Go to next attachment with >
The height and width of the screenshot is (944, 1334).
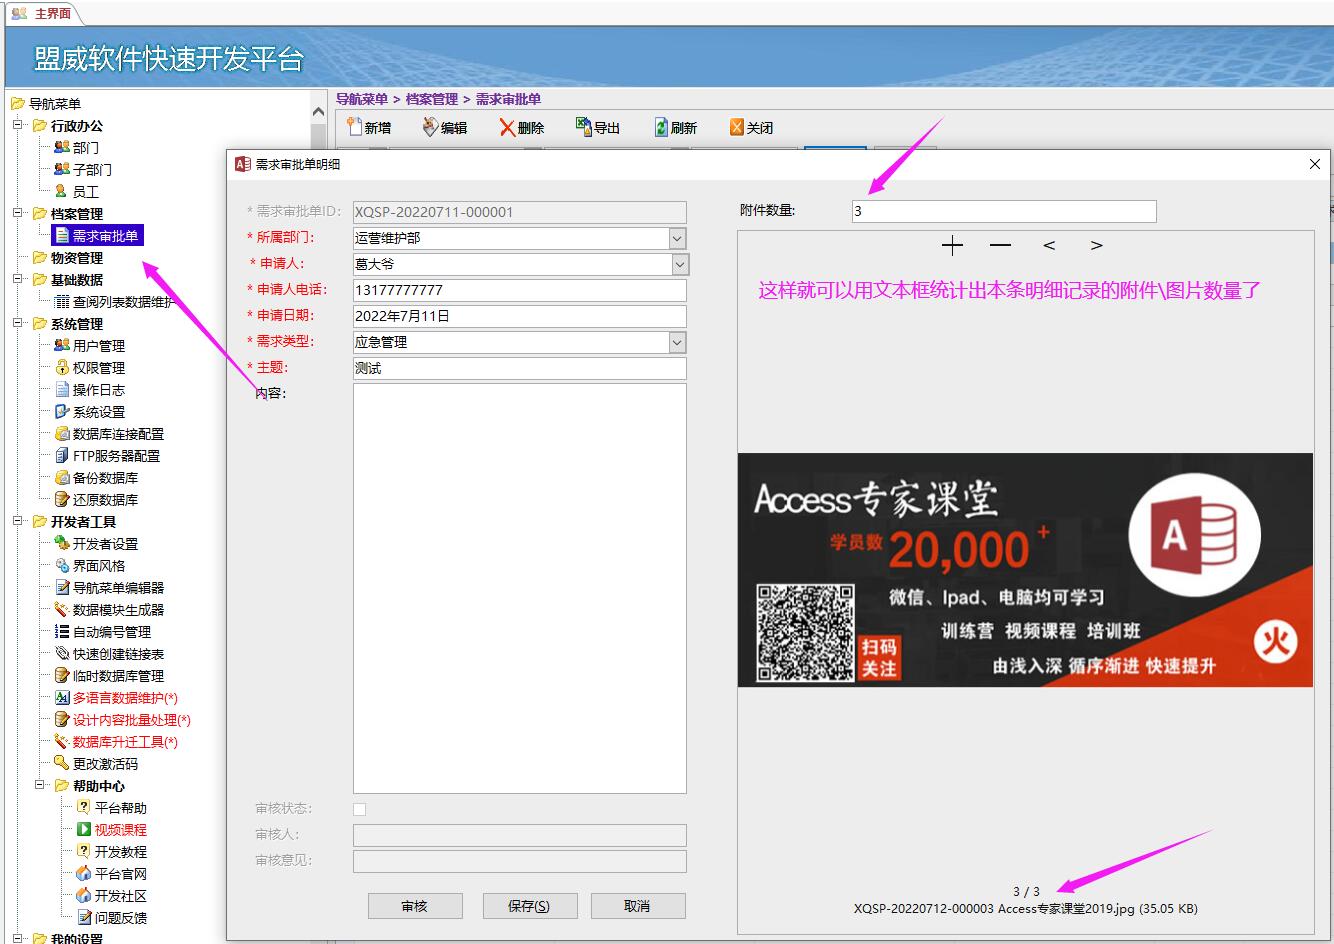pyautogui.click(x=1096, y=245)
